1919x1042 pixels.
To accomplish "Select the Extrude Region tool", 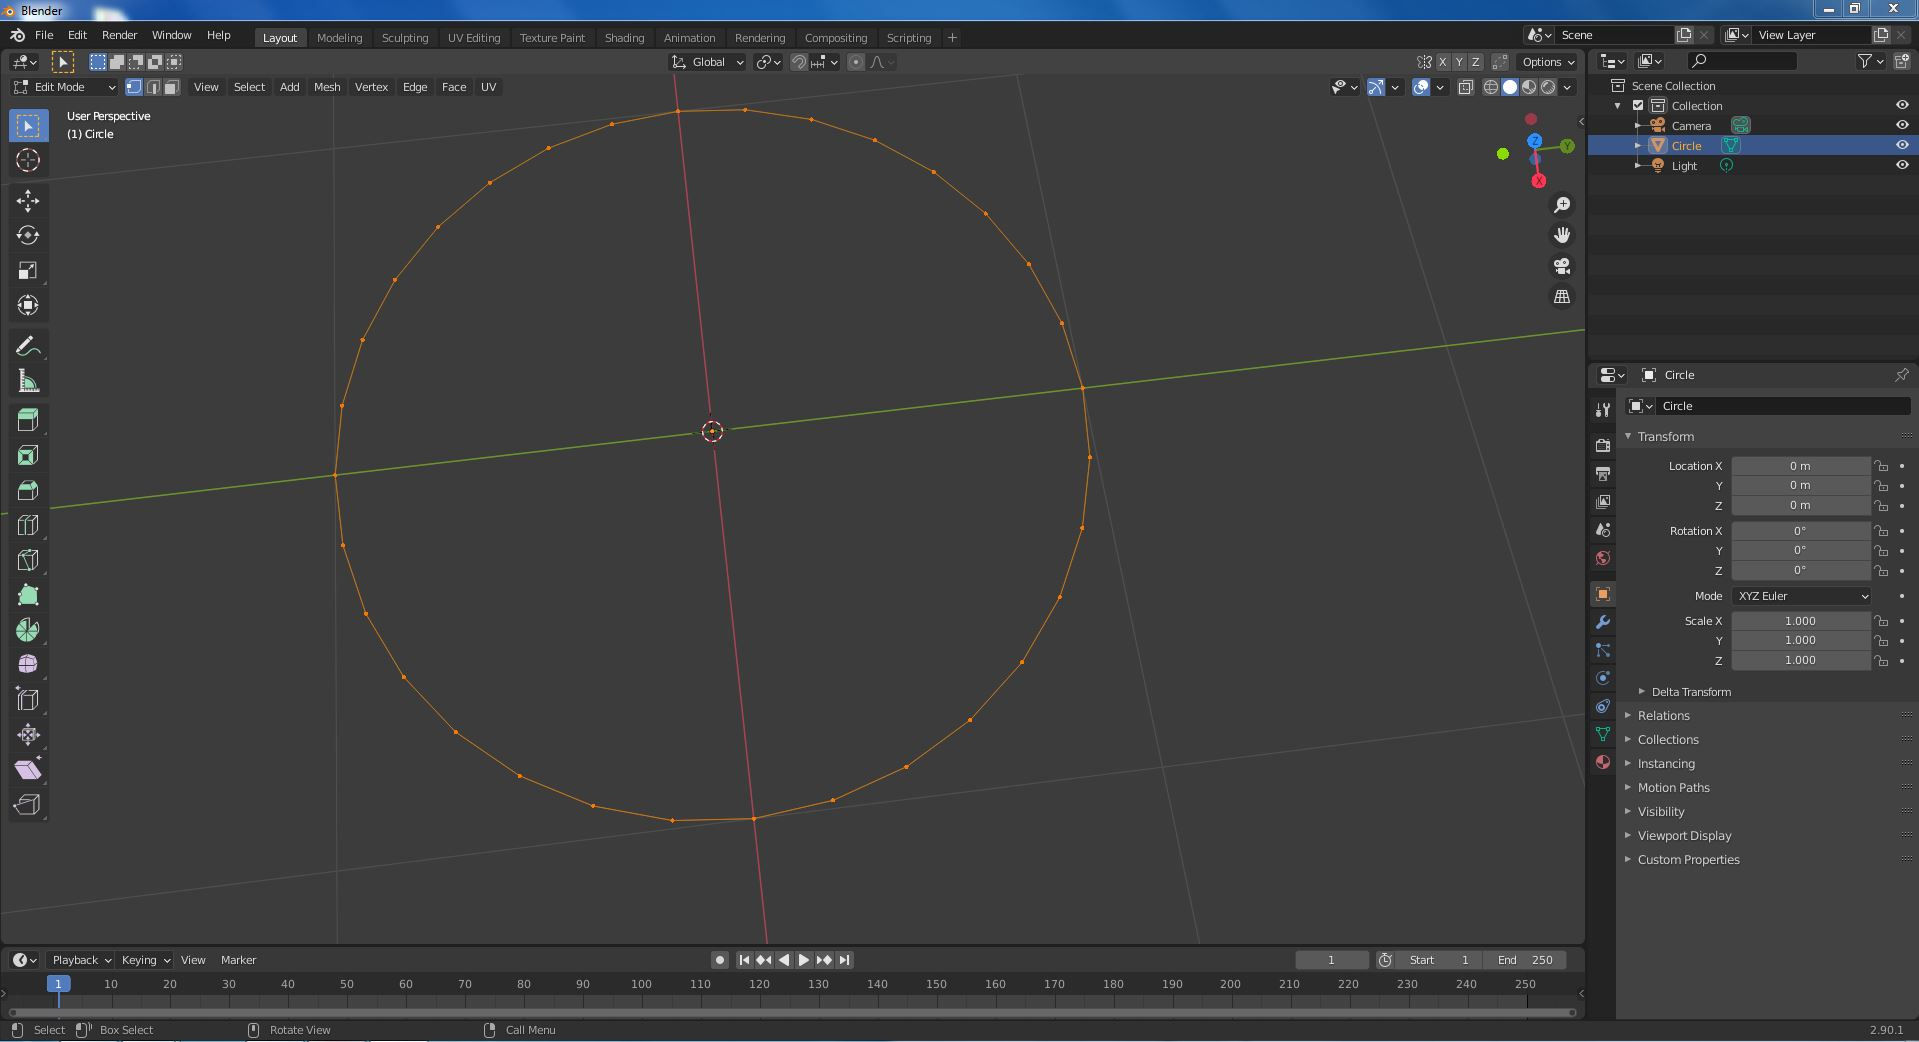I will [x=28, y=421].
